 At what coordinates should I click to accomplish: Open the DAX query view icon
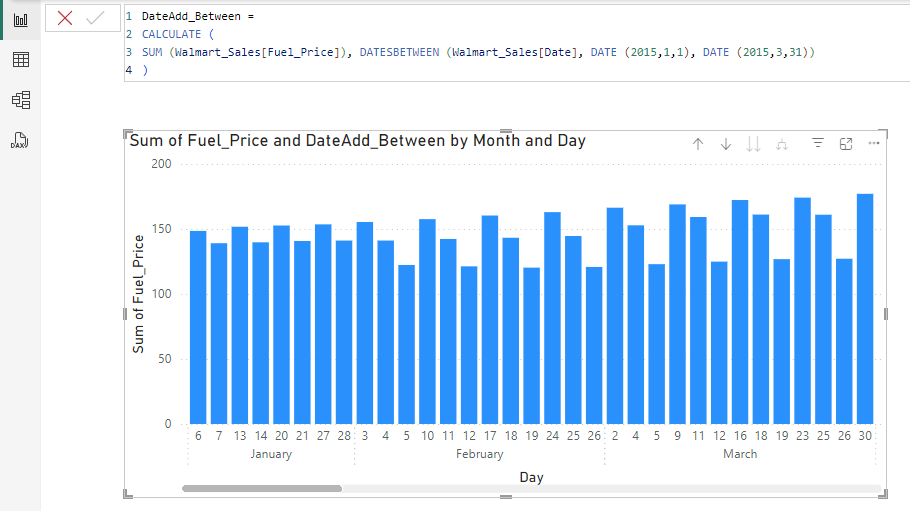20,140
